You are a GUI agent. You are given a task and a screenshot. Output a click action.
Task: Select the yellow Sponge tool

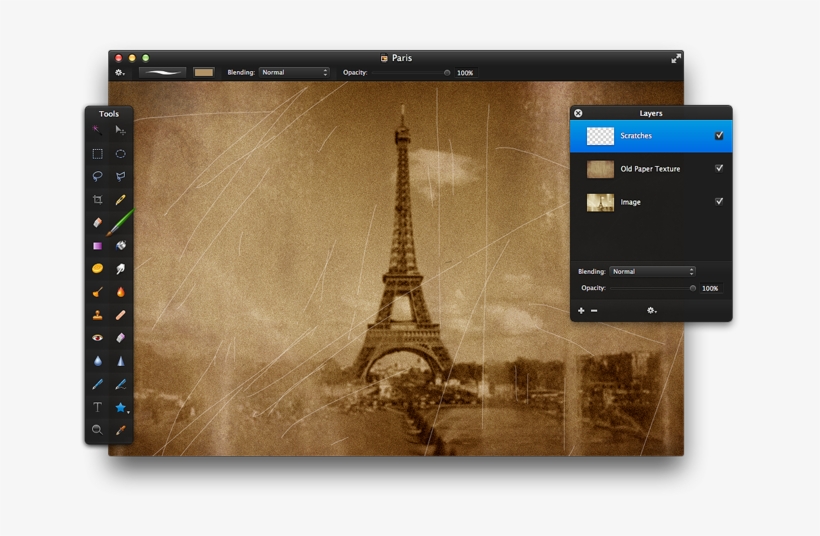pyautogui.click(x=97, y=268)
